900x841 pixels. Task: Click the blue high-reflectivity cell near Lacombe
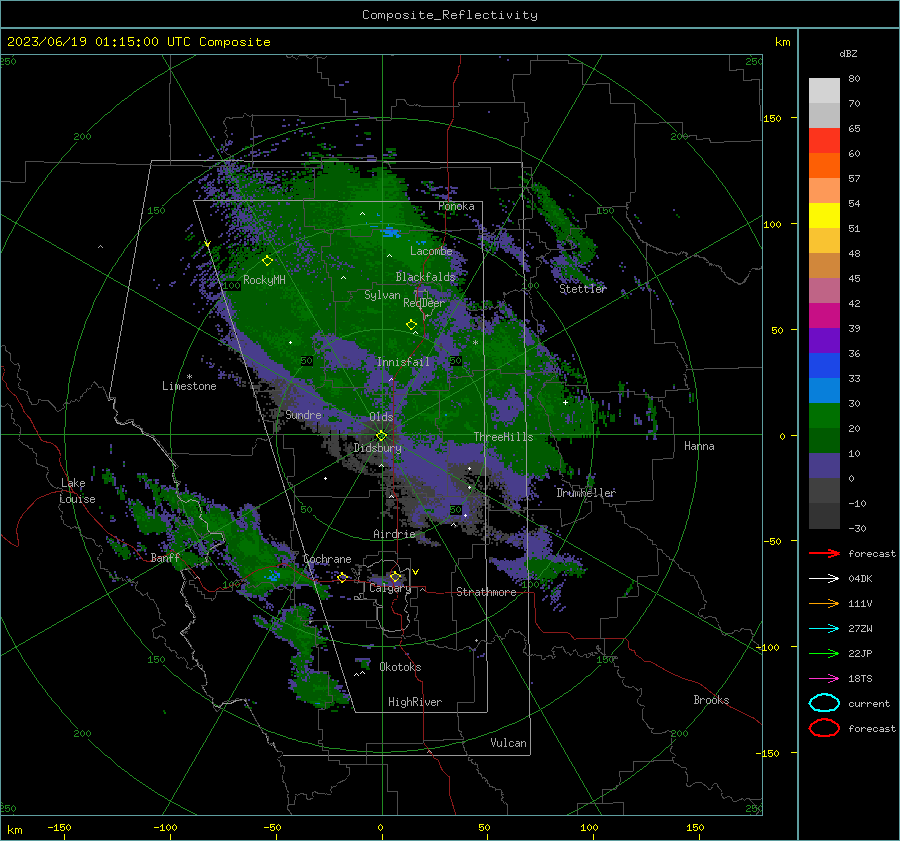pyautogui.click(x=391, y=232)
